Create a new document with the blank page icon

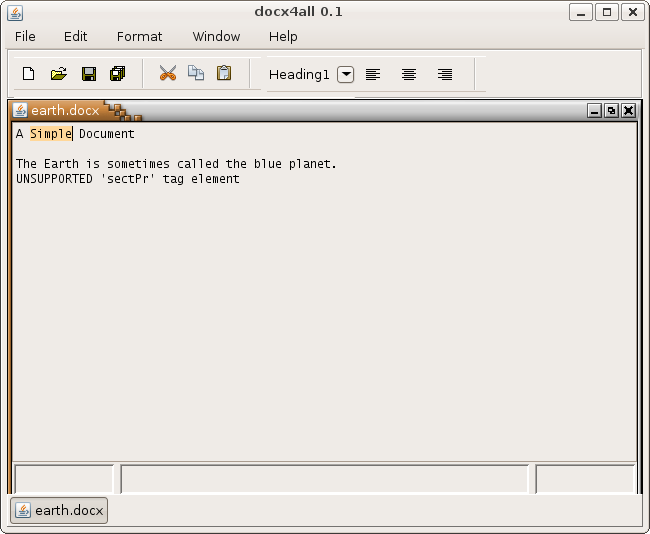(x=29, y=74)
